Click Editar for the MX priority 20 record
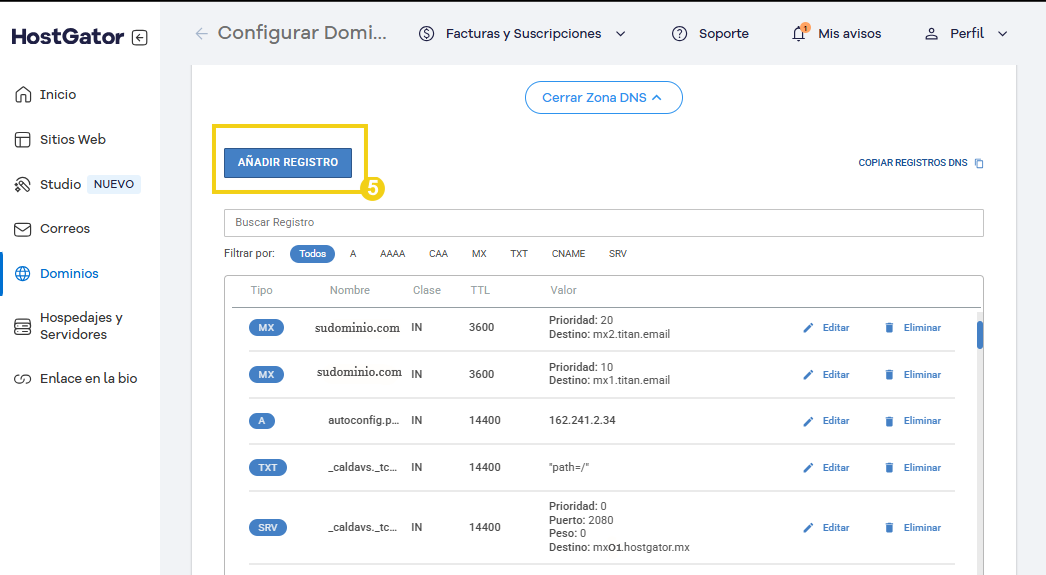 tap(835, 328)
